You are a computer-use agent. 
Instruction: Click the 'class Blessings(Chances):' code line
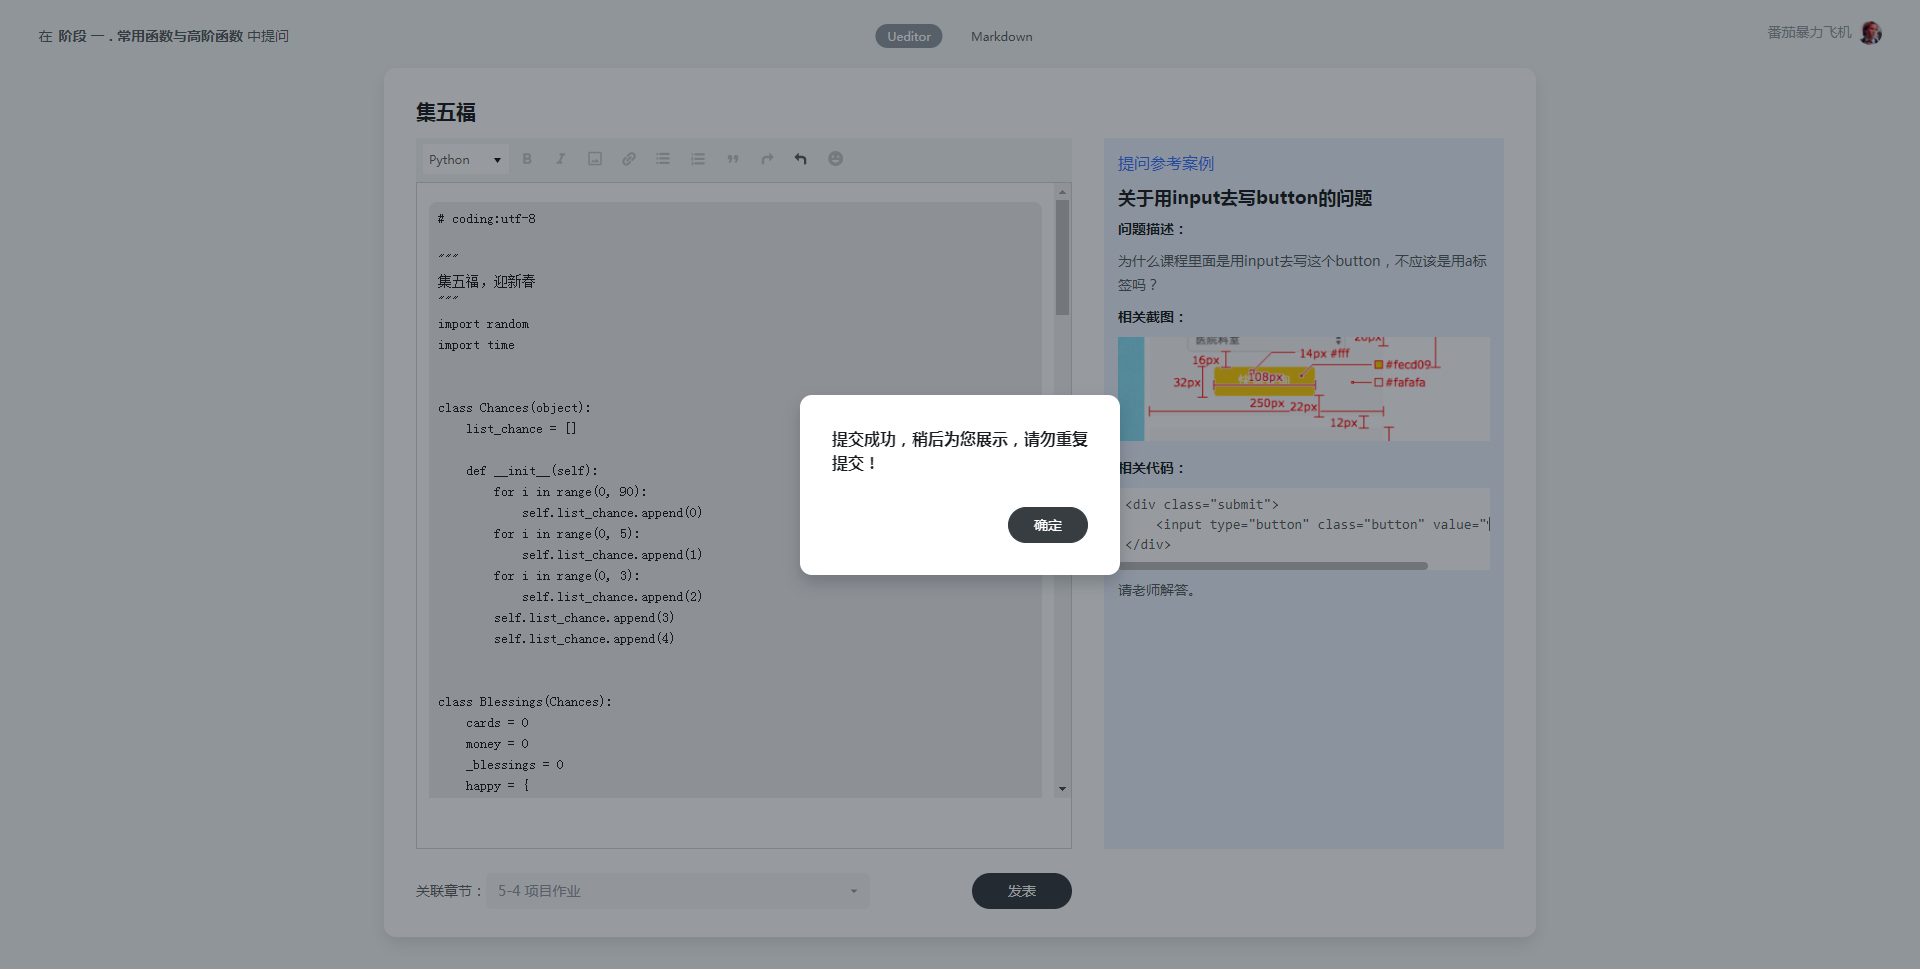(x=525, y=702)
